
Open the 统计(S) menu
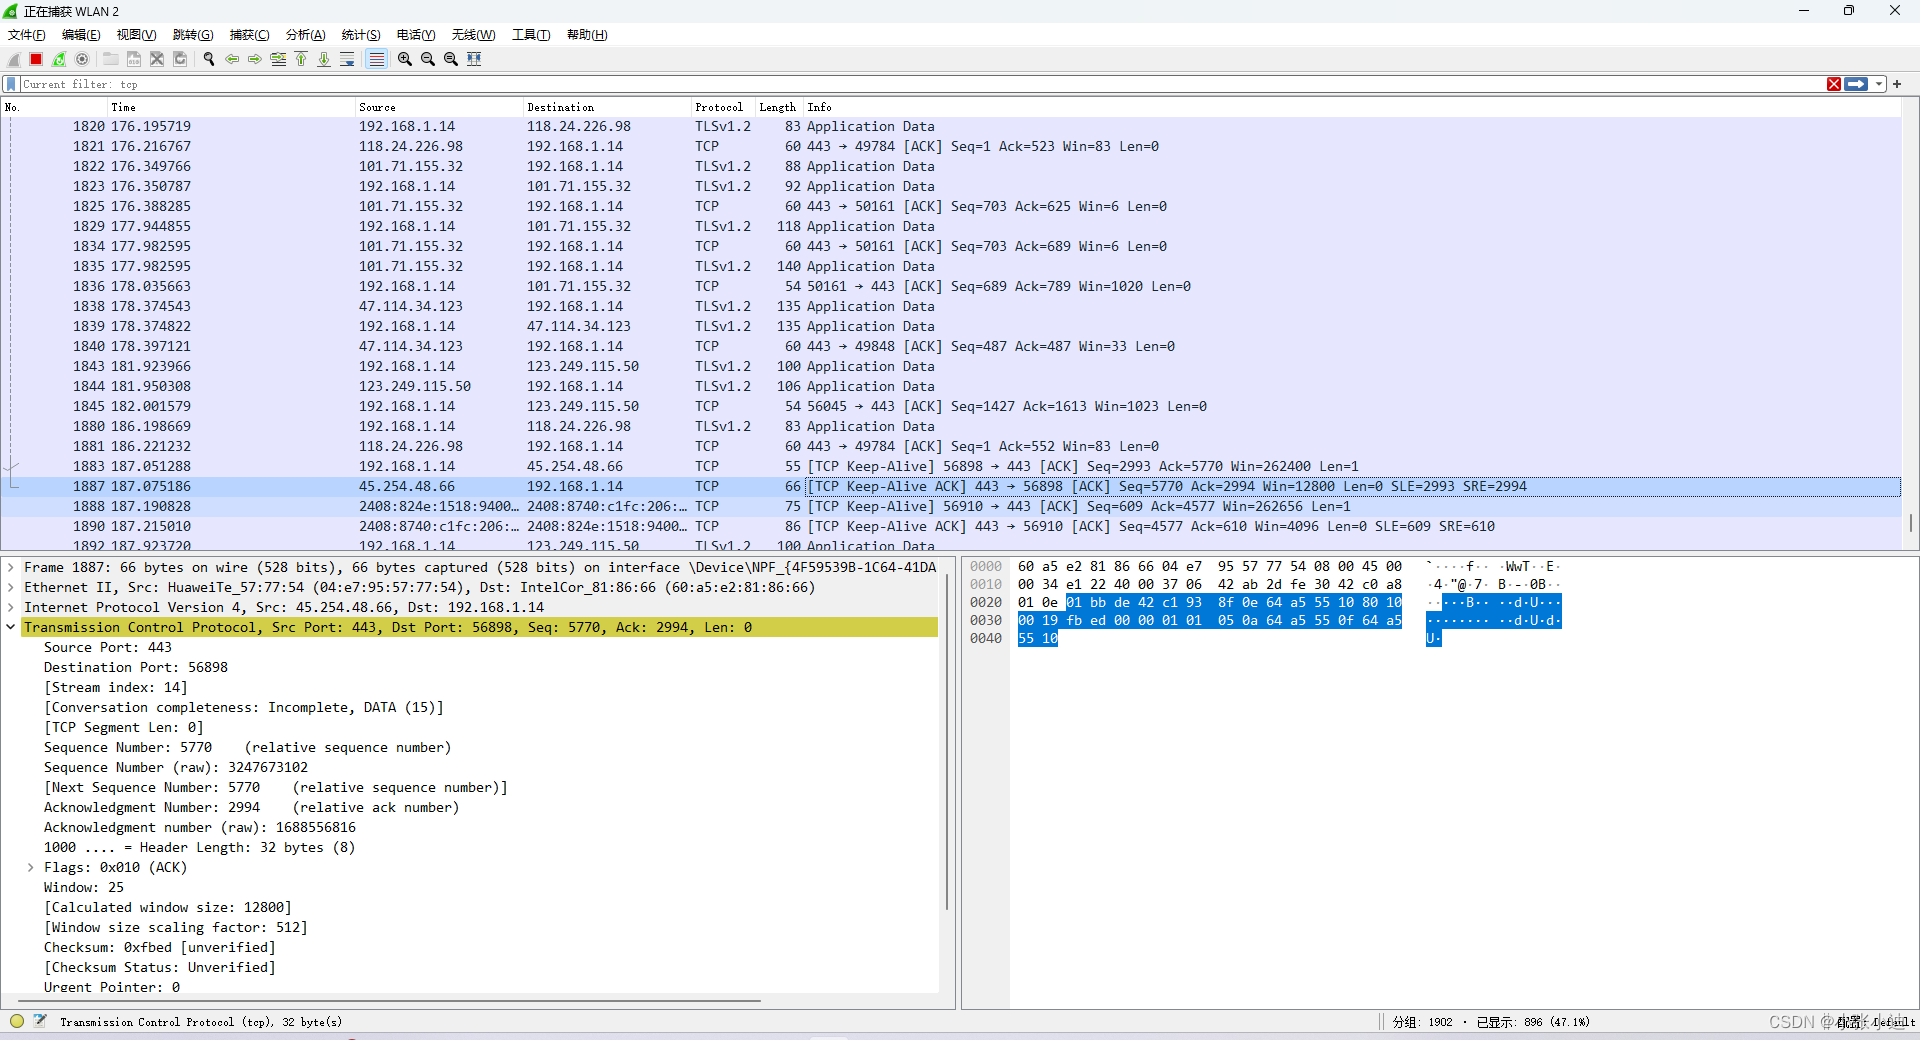(x=361, y=35)
